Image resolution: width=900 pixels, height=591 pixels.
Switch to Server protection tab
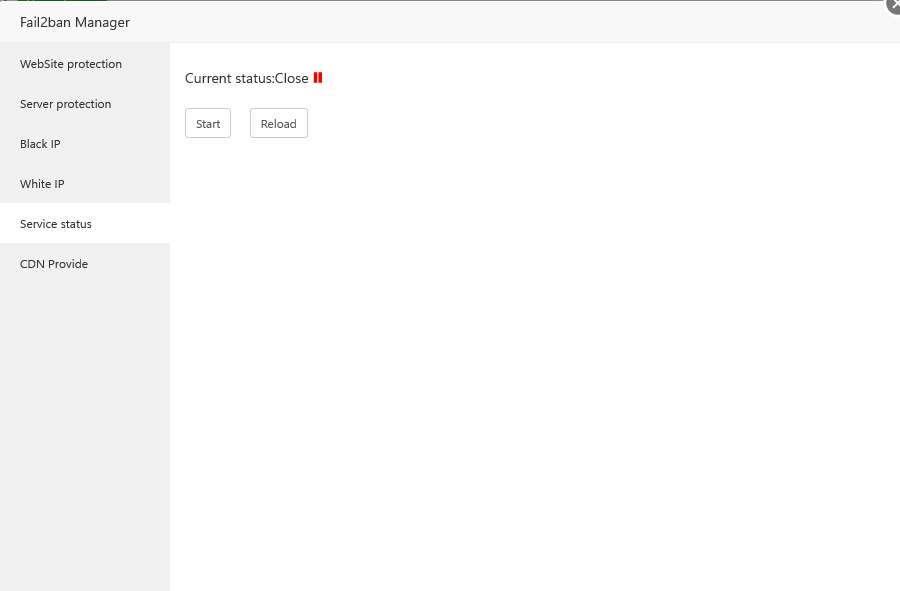tap(85, 104)
